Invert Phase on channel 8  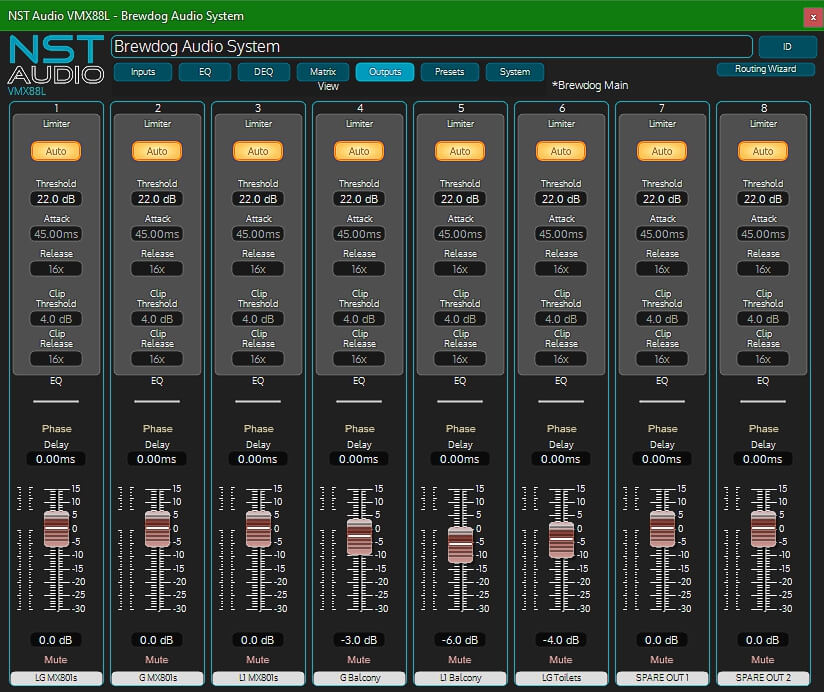click(763, 429)
